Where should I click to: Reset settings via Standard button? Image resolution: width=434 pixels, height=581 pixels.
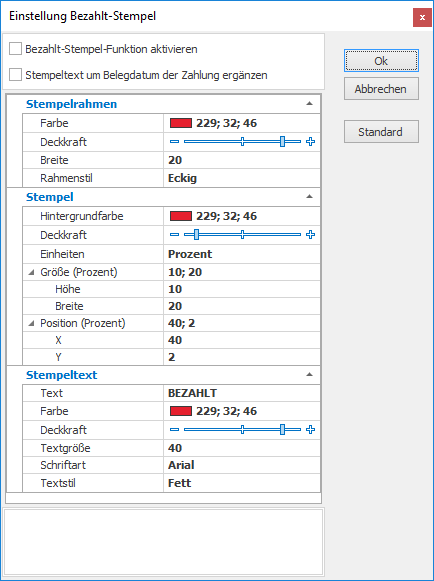pyautogui.click(x=381, y=132)
